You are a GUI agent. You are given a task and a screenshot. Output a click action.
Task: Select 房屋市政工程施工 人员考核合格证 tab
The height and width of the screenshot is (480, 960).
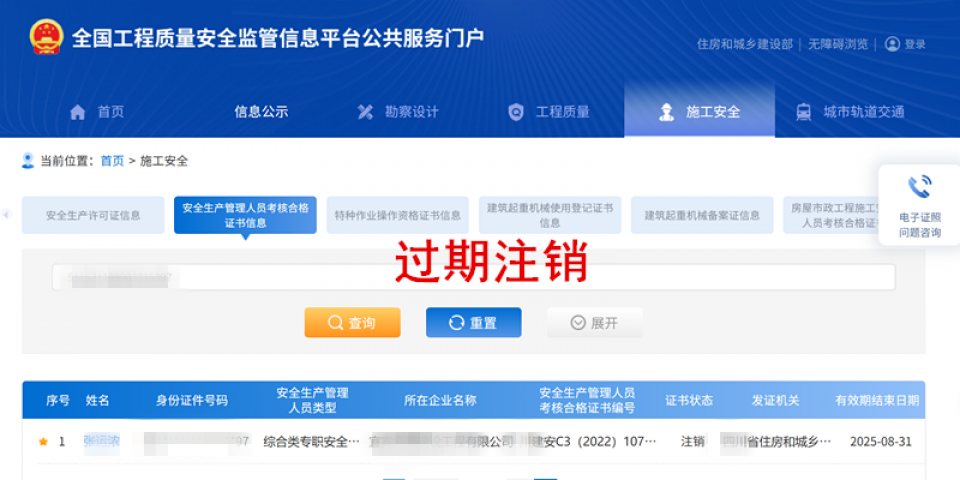831,215
